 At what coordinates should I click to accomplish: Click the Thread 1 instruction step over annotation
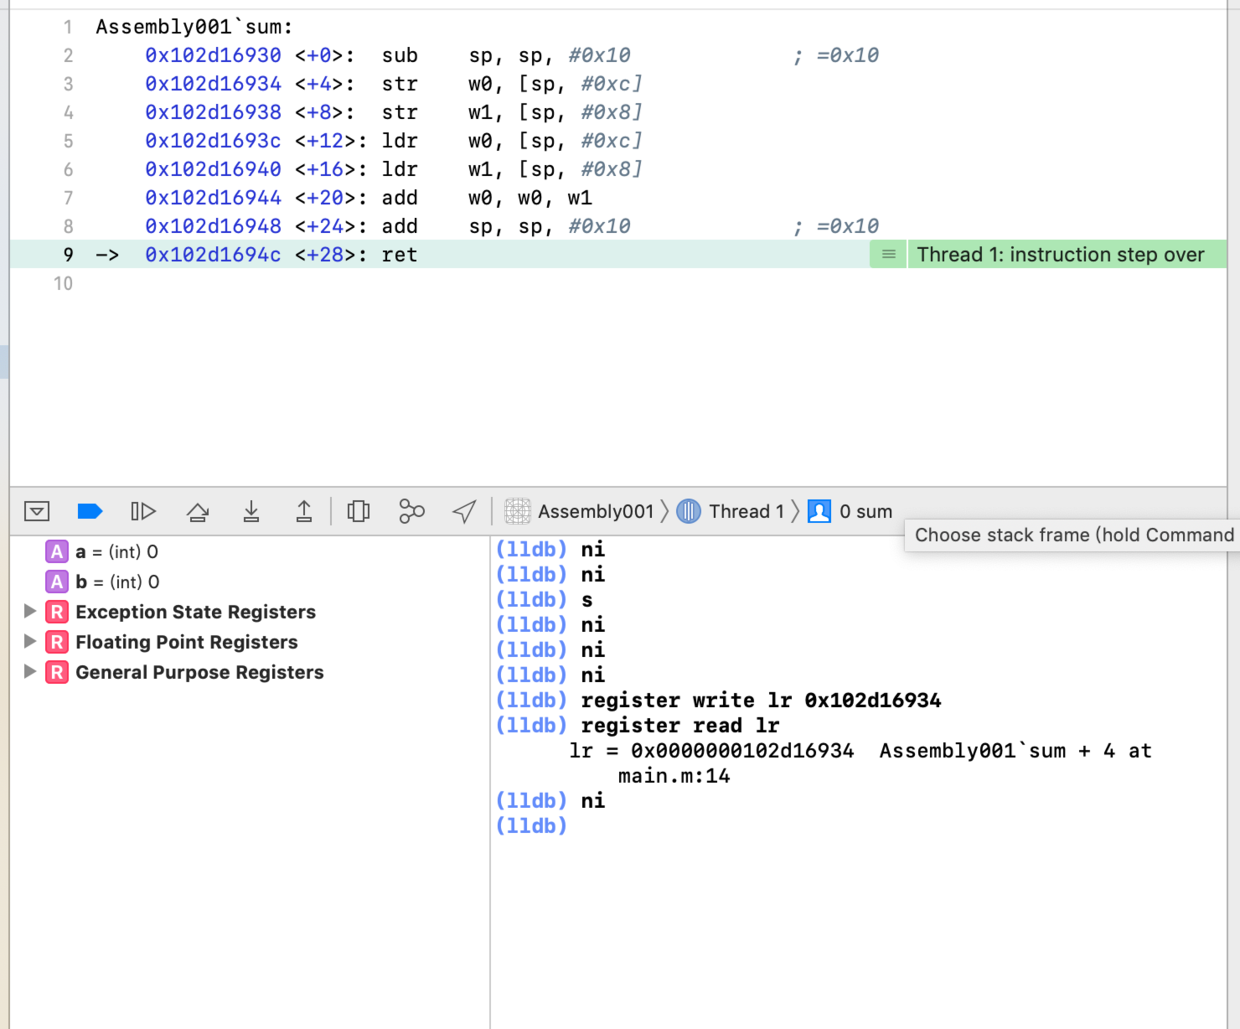[1060, 254]
